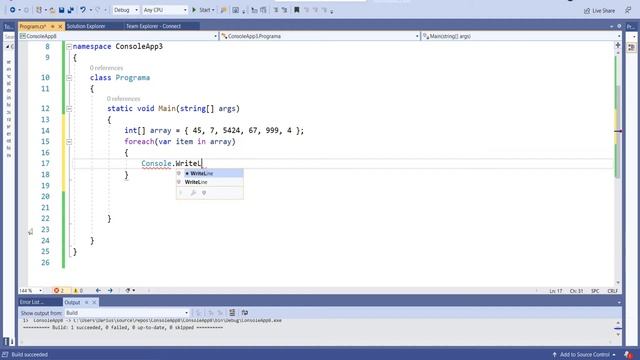Click the screwdriver quick action icon in margin
Image resolution: width=640 pixels, height=360 pixels.
(31, 231)
